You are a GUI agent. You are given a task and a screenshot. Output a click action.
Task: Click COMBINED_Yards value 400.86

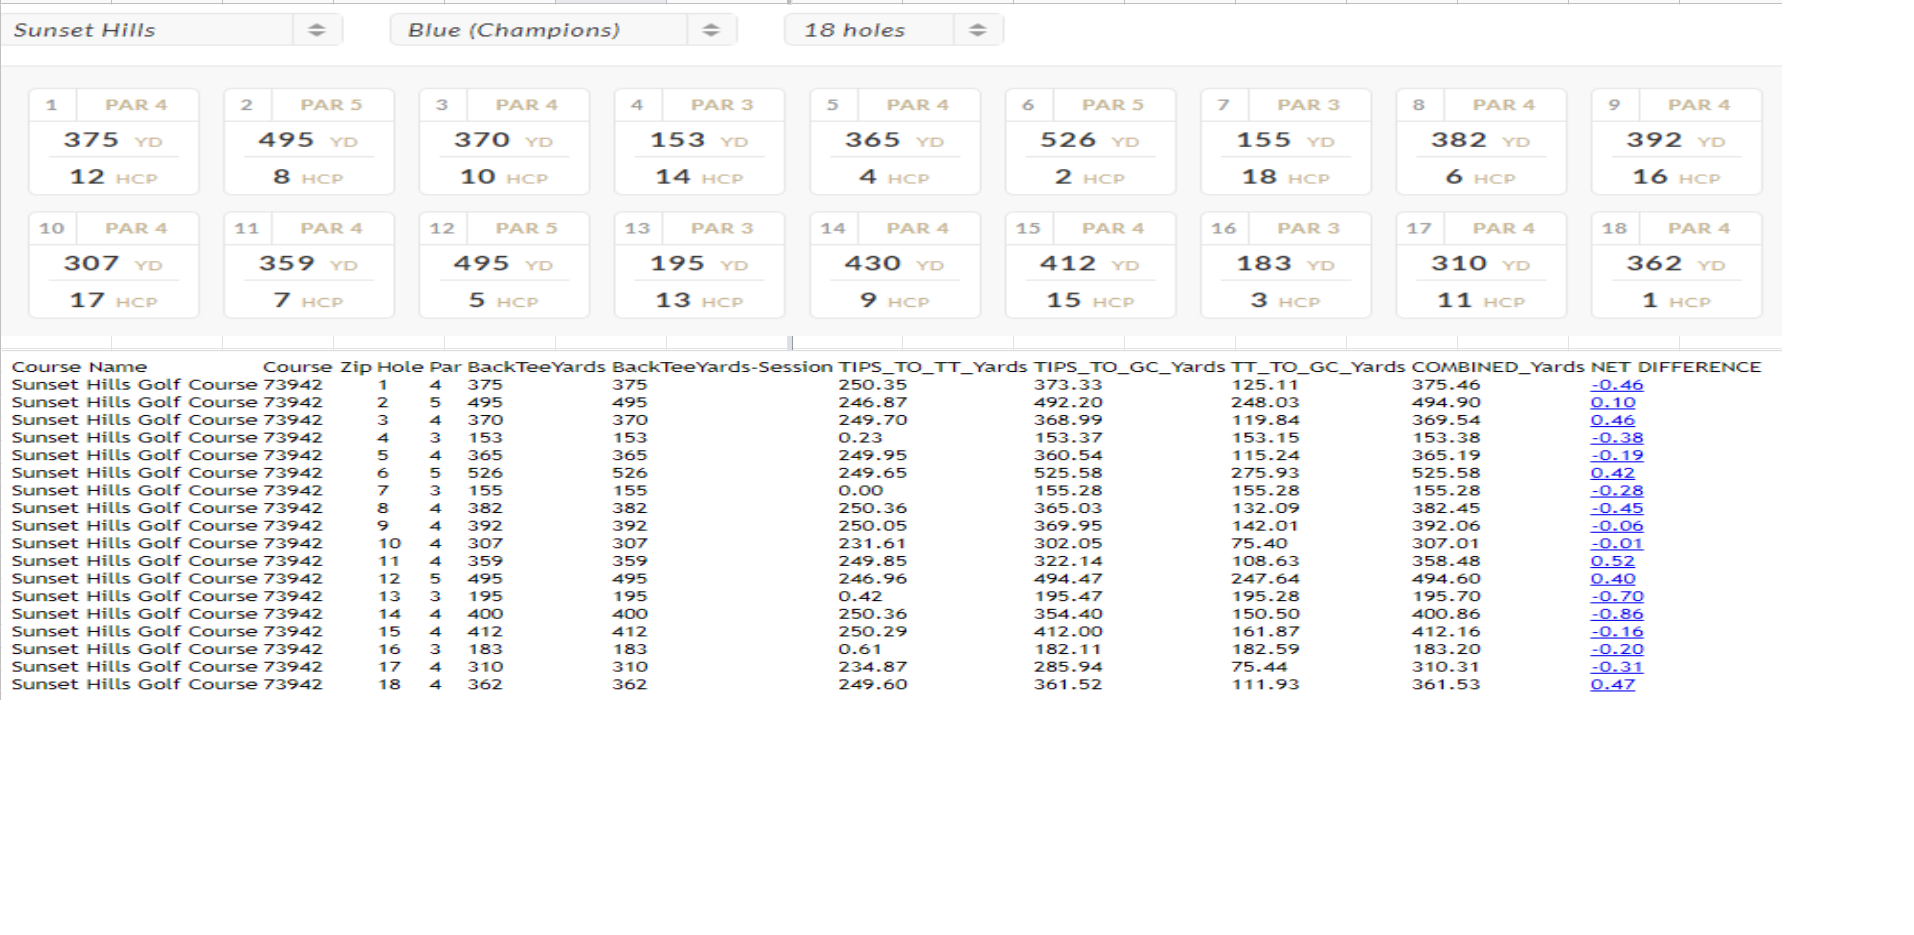coord(1446,614)
